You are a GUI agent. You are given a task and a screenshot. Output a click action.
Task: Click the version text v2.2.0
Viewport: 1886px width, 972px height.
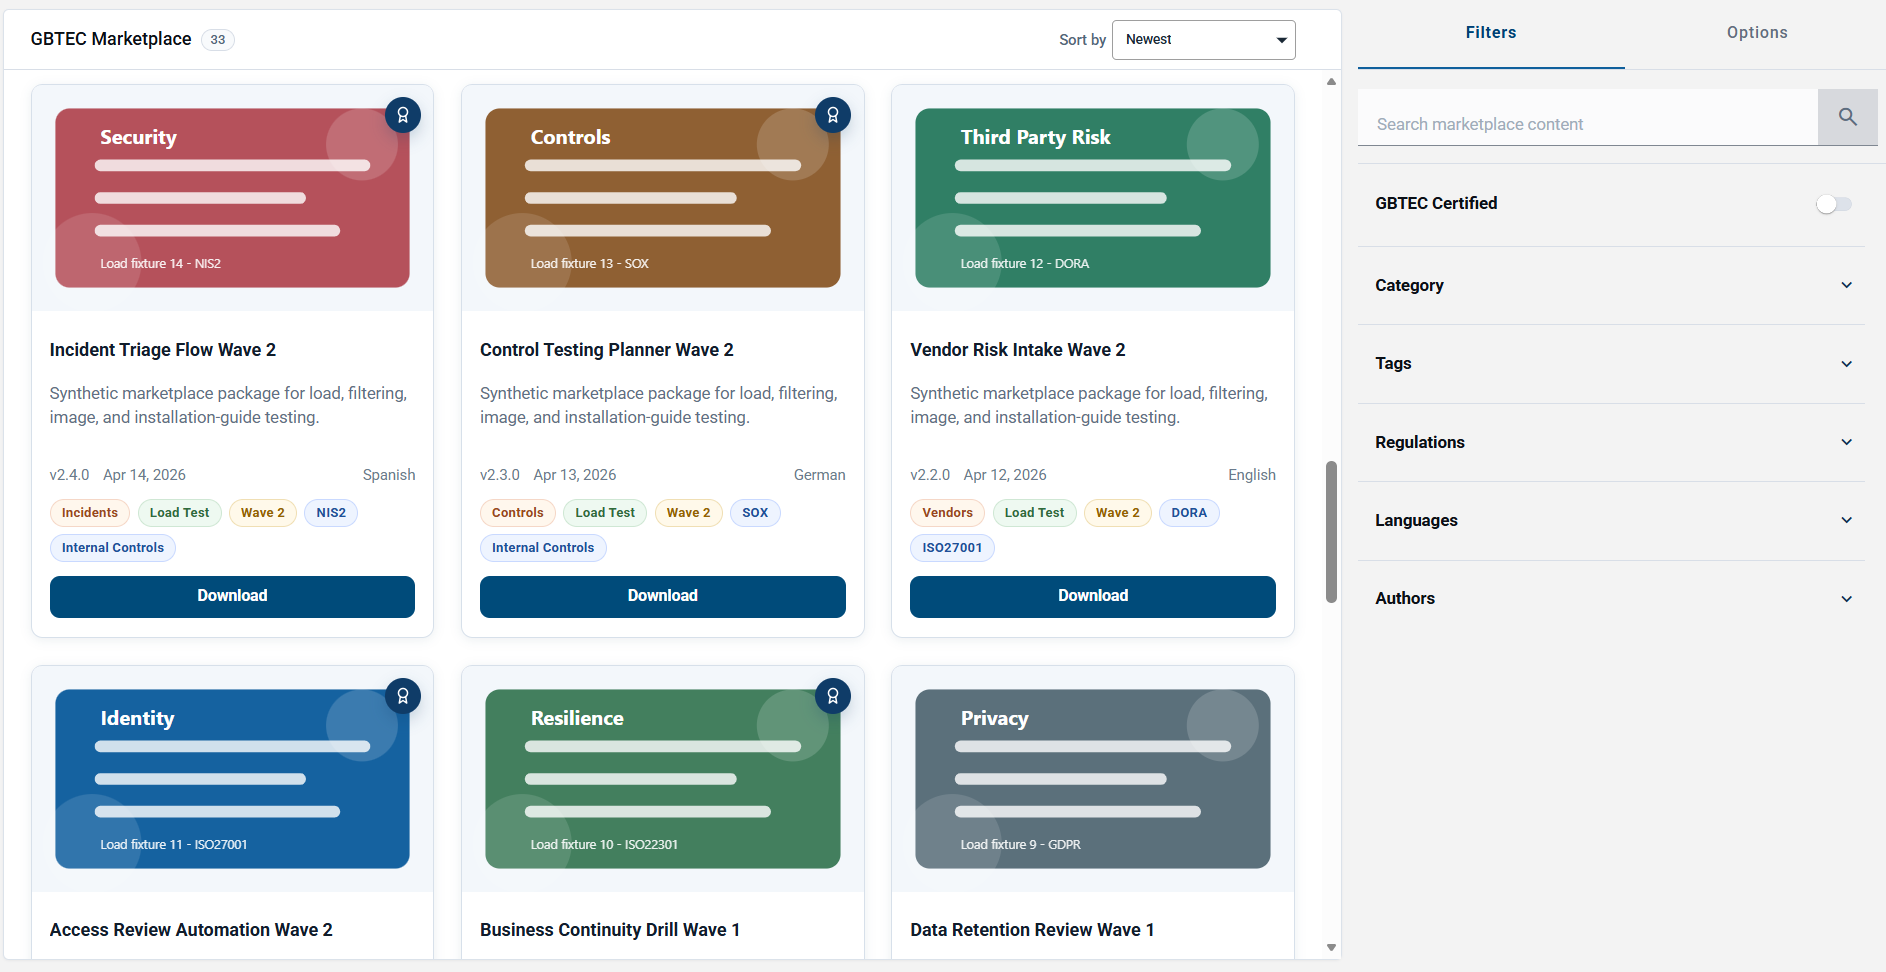tap(930, 475)
